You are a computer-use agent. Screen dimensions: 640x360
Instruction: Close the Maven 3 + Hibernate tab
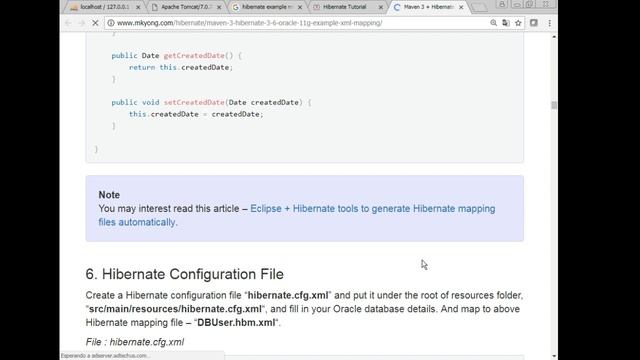461,7
